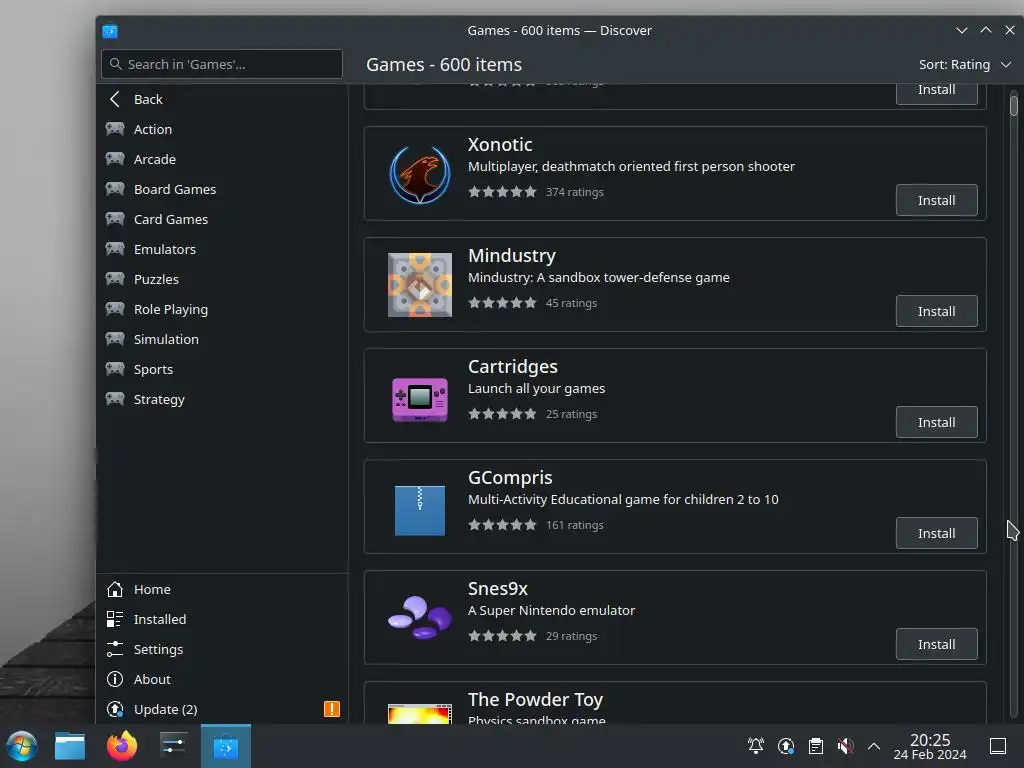The image size is (1024, 768).
Task: Expand the Sort: Rating dropdown
Action: tap(965, 65)
